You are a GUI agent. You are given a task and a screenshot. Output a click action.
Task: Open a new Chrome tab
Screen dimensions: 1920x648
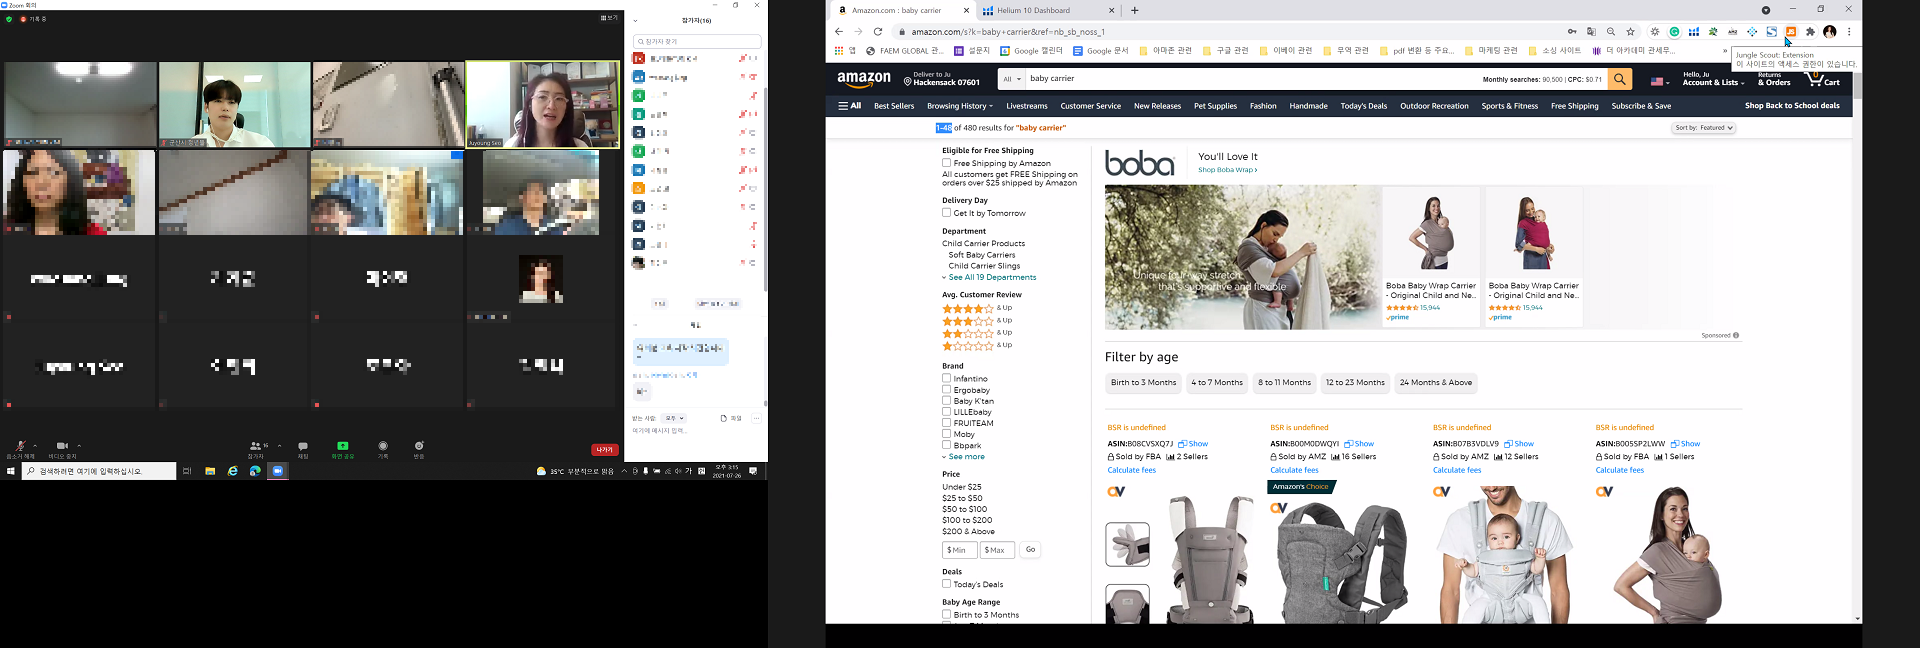click(x=1134, y=11)
